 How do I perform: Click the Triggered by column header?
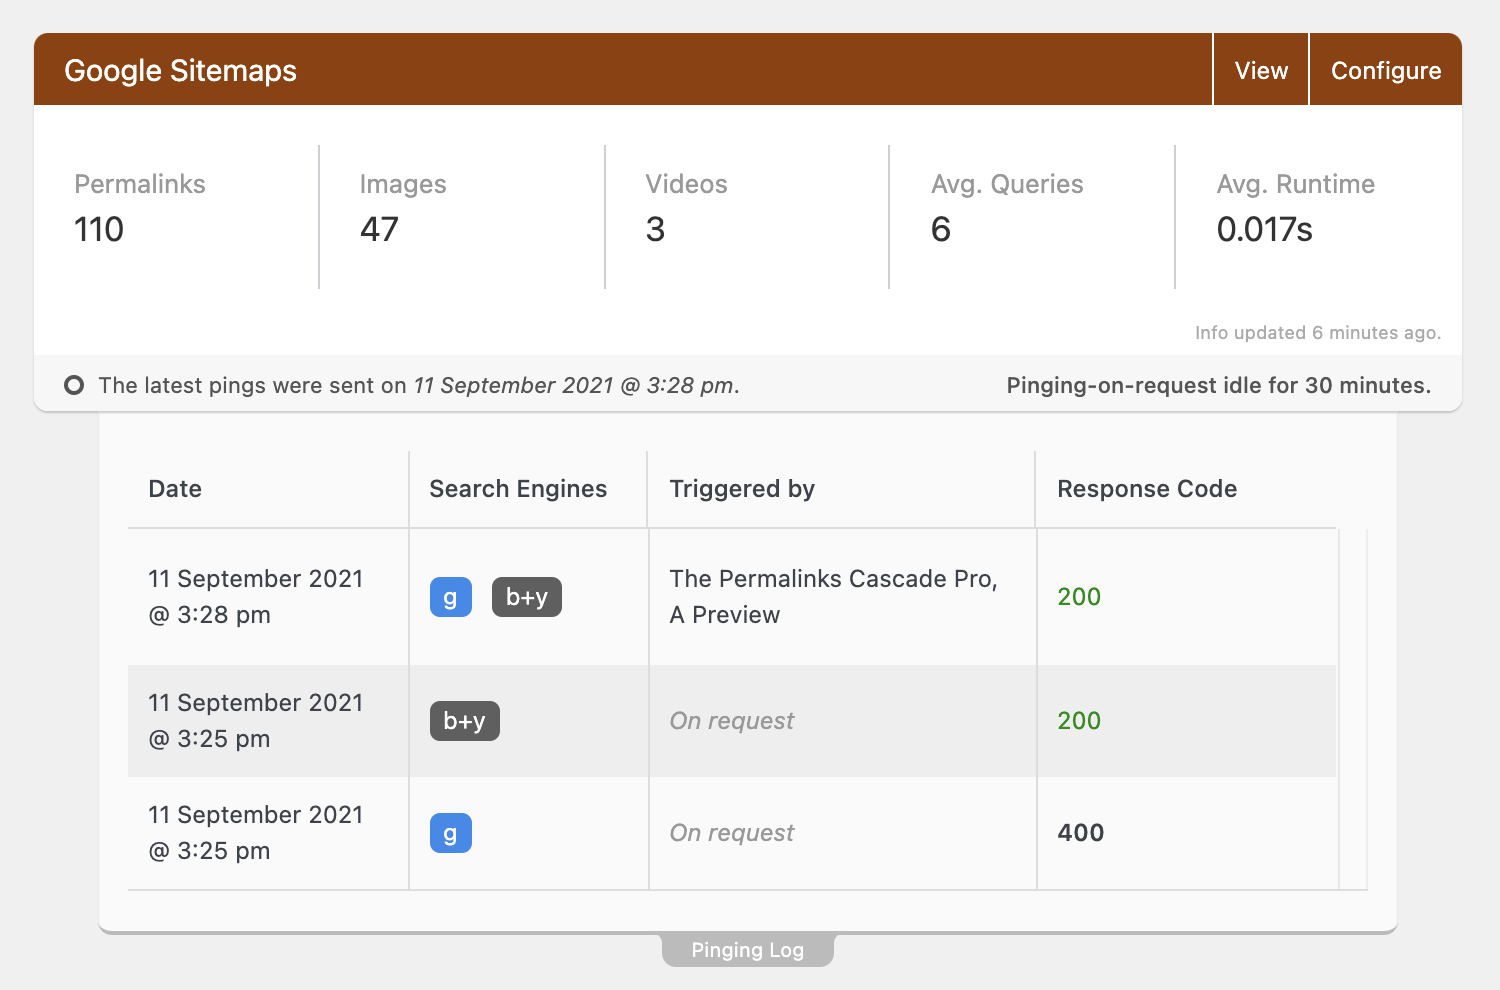point(742,489)
